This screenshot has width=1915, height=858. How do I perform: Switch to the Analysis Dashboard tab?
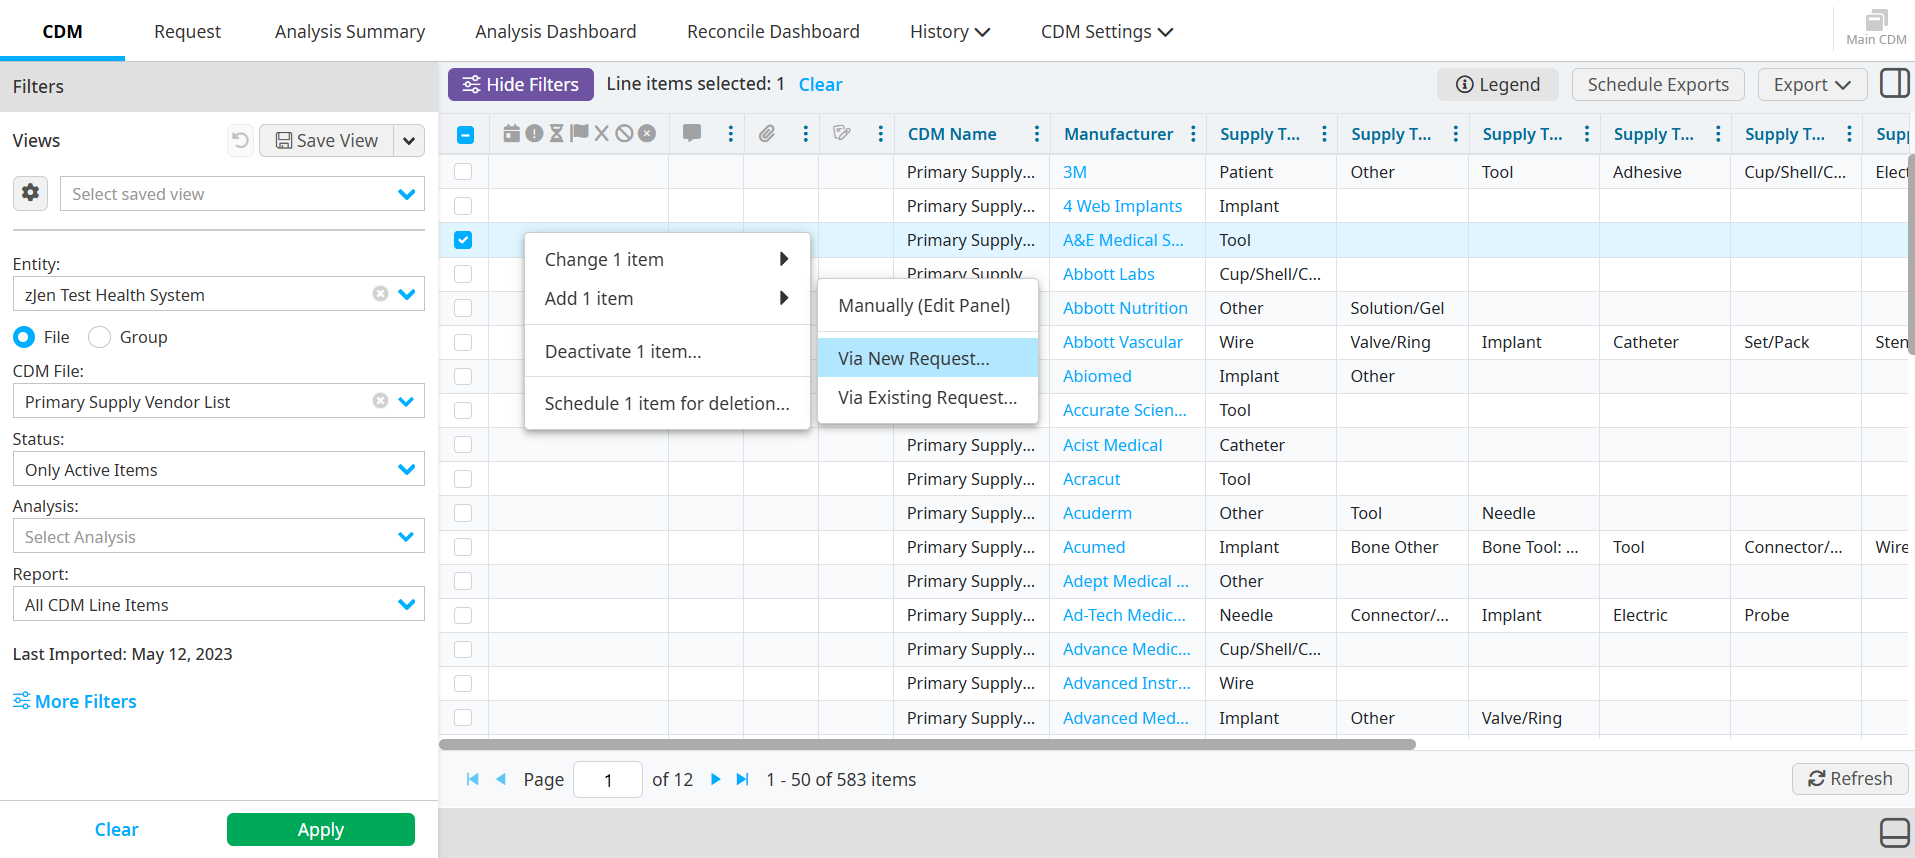(555, 32)
